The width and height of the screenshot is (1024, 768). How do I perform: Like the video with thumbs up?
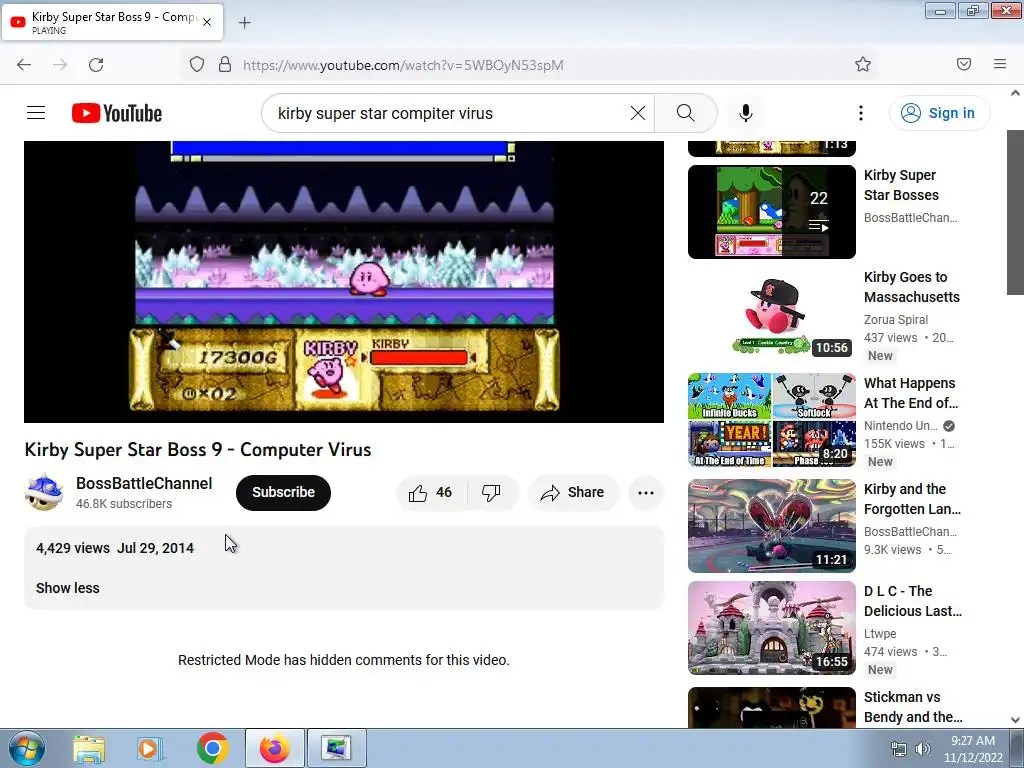point(430,492)
